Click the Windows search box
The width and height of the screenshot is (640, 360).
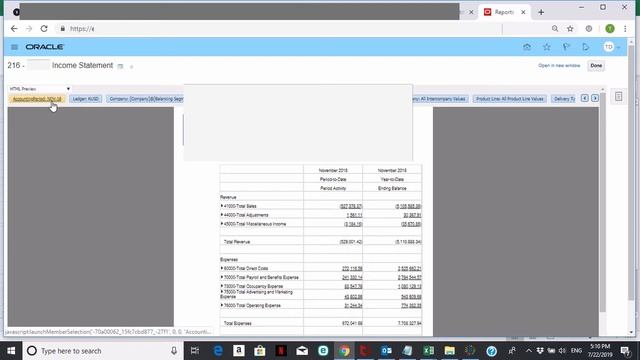click(102, 351)
